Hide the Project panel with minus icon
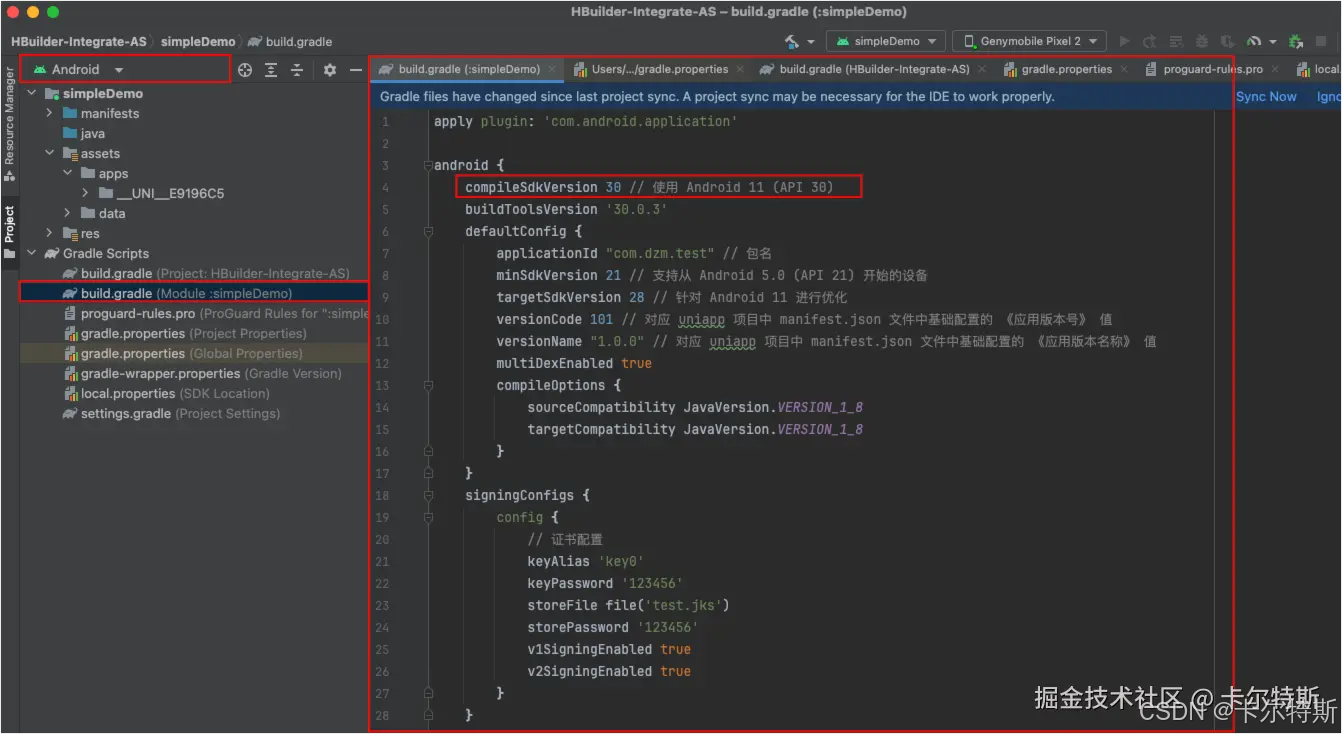The width and height of the screenshot is (1342, 734). pos(355,70)
